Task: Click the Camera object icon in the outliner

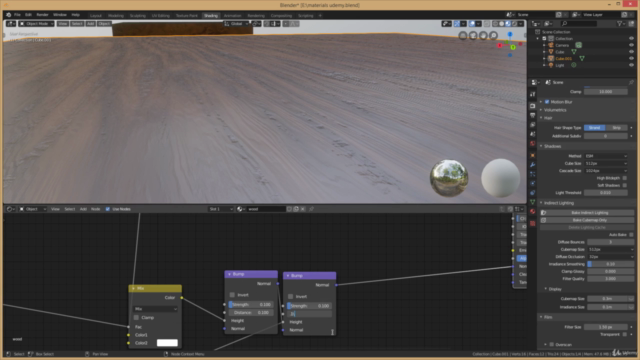Action: (551, 45)
